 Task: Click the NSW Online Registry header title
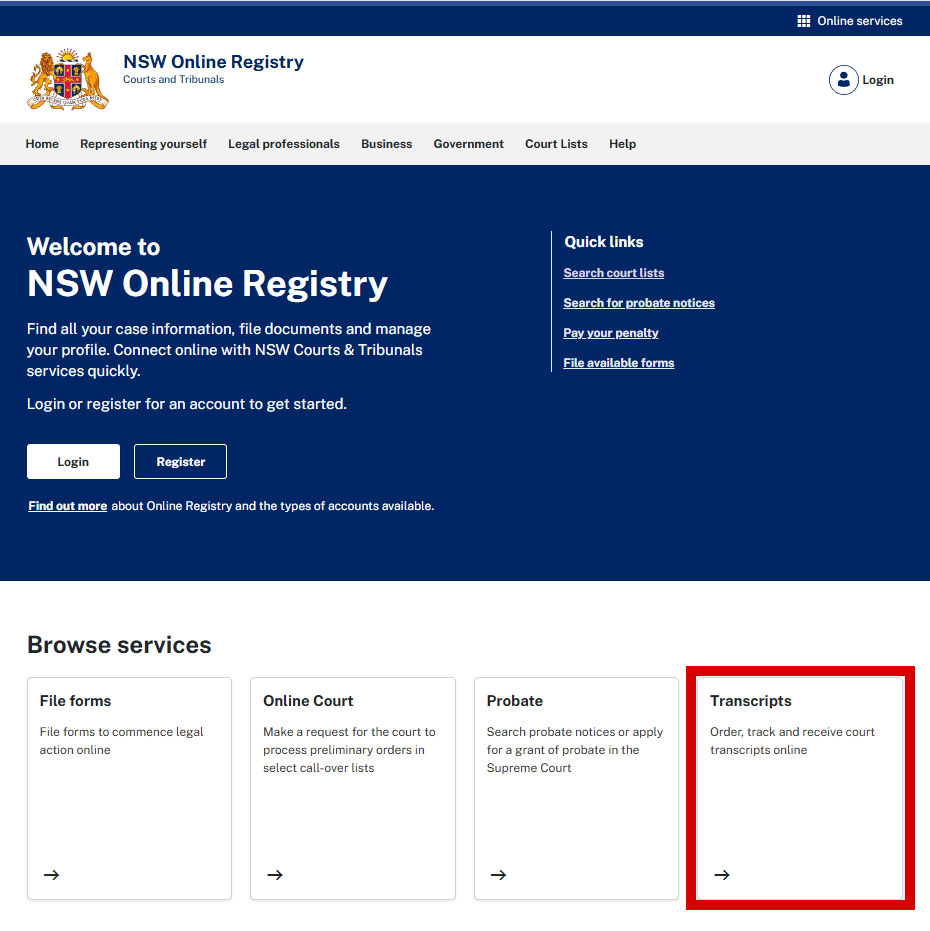click(213, 61)
